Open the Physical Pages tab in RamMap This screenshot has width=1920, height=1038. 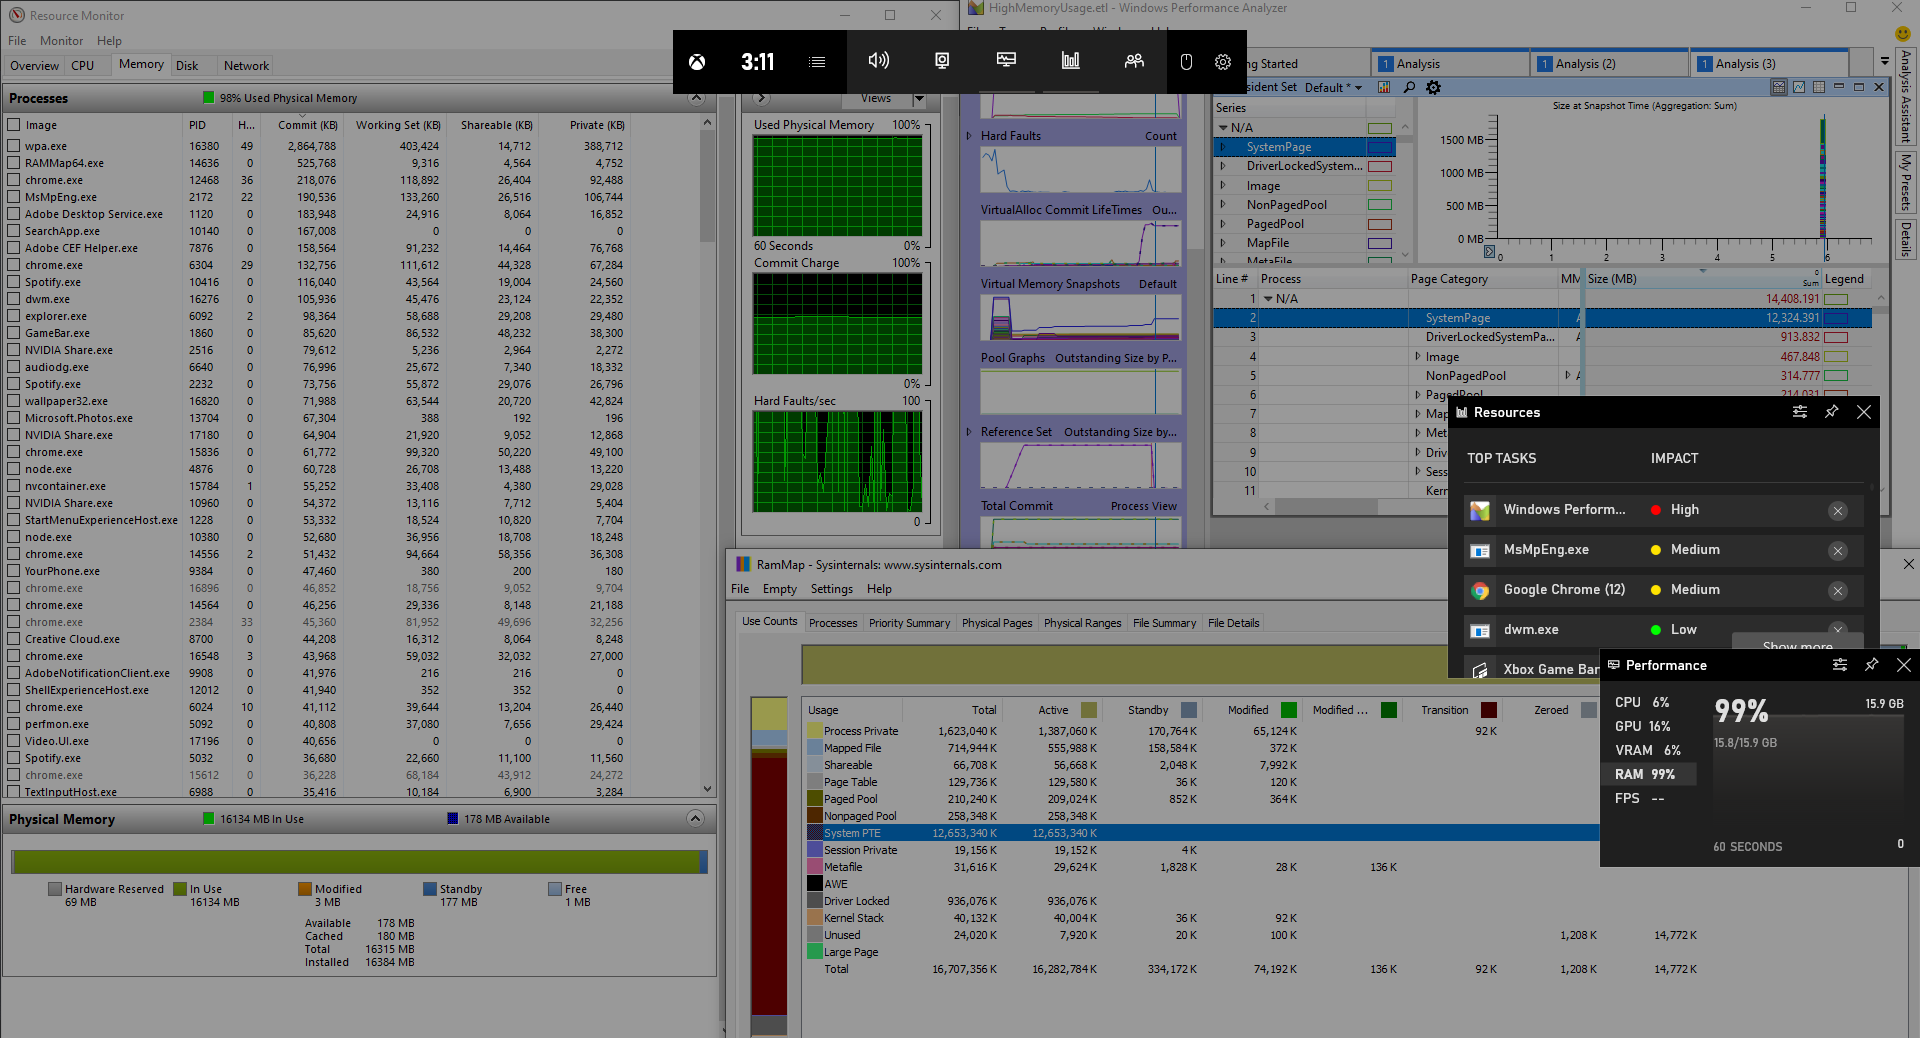click(996, 623)
